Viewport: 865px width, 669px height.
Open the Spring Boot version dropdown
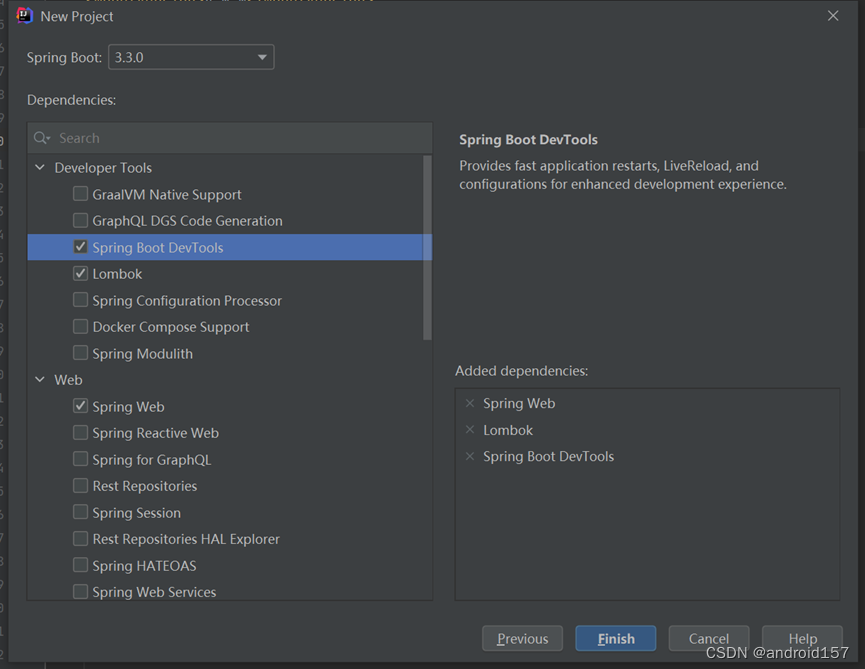191,57
